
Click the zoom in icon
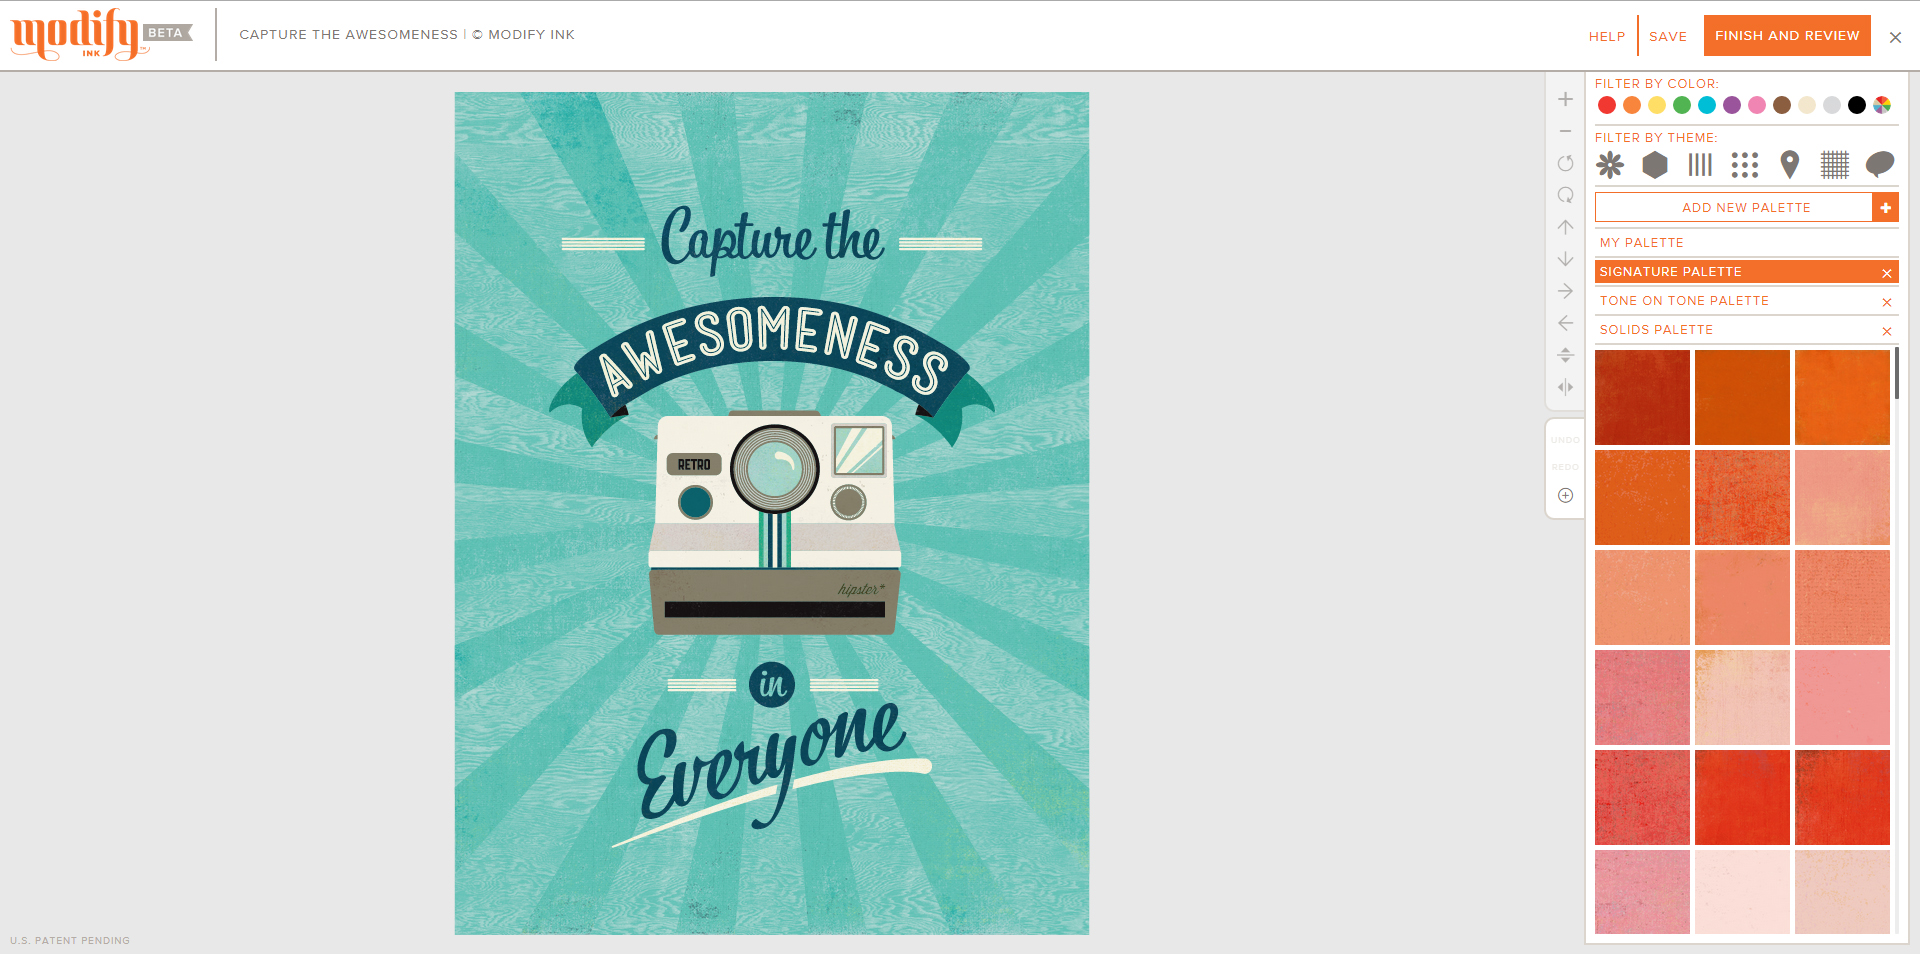tap(1566, 98)
